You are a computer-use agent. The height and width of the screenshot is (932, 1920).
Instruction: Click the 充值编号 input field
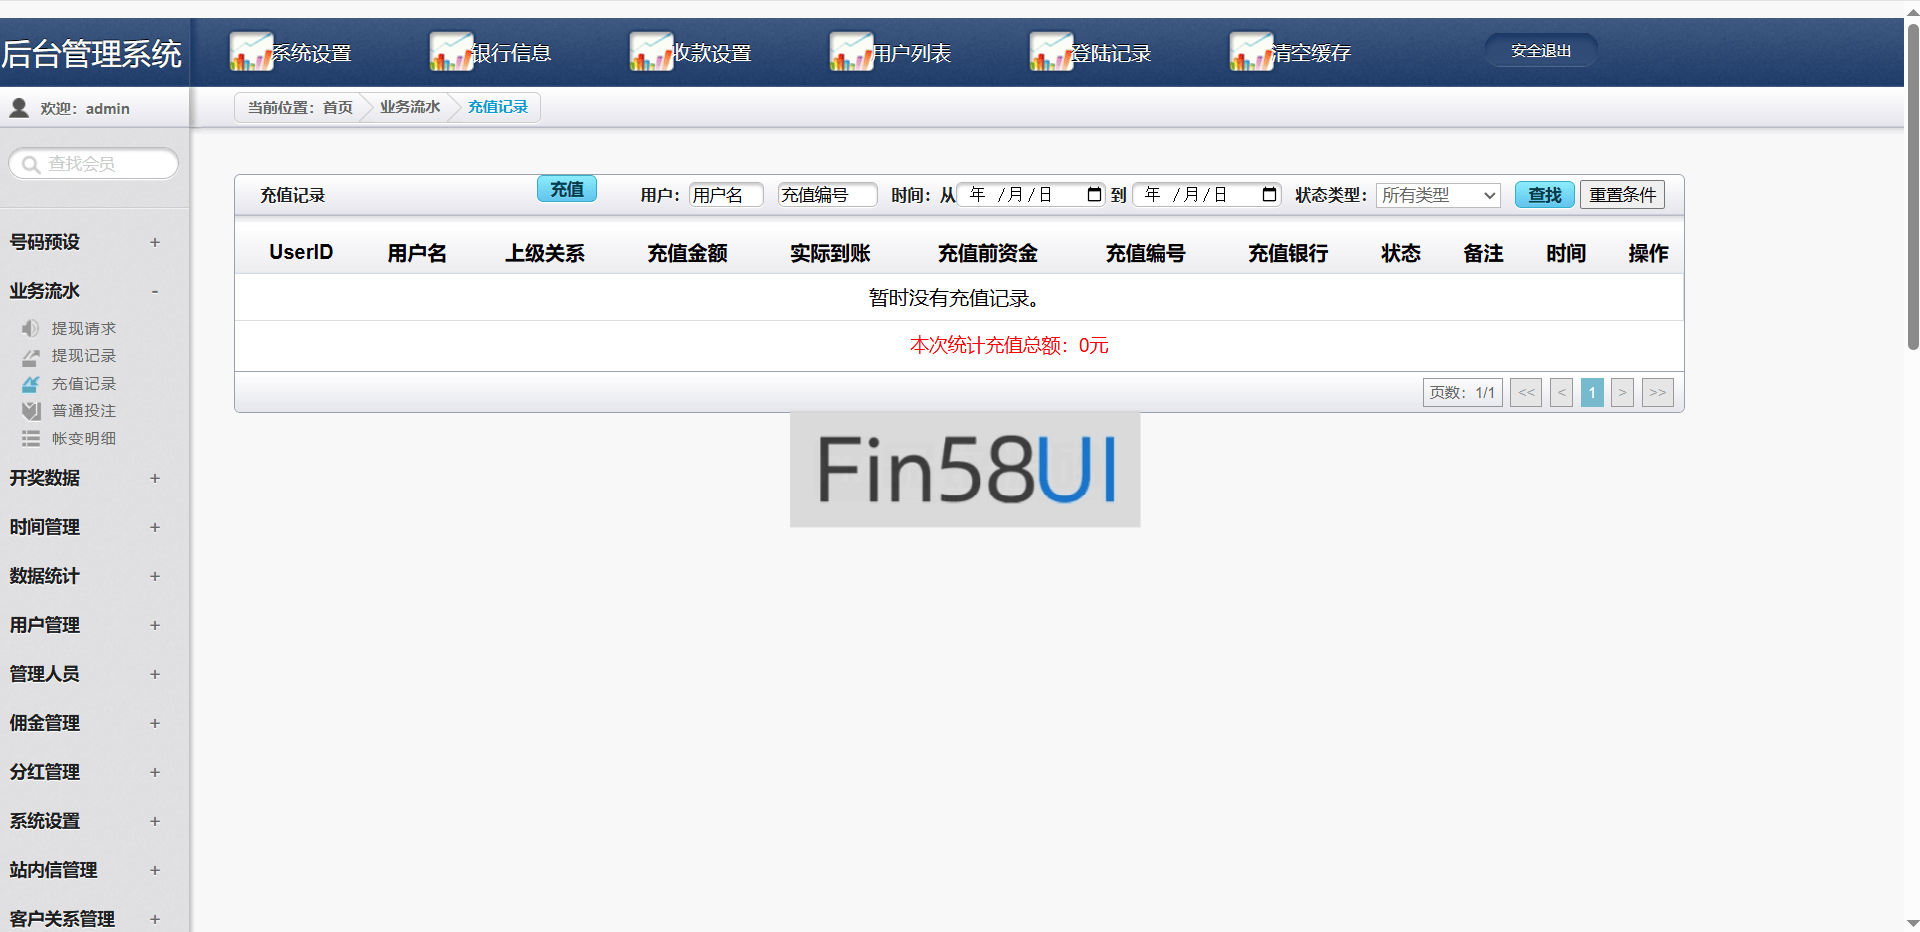[826, 194]
